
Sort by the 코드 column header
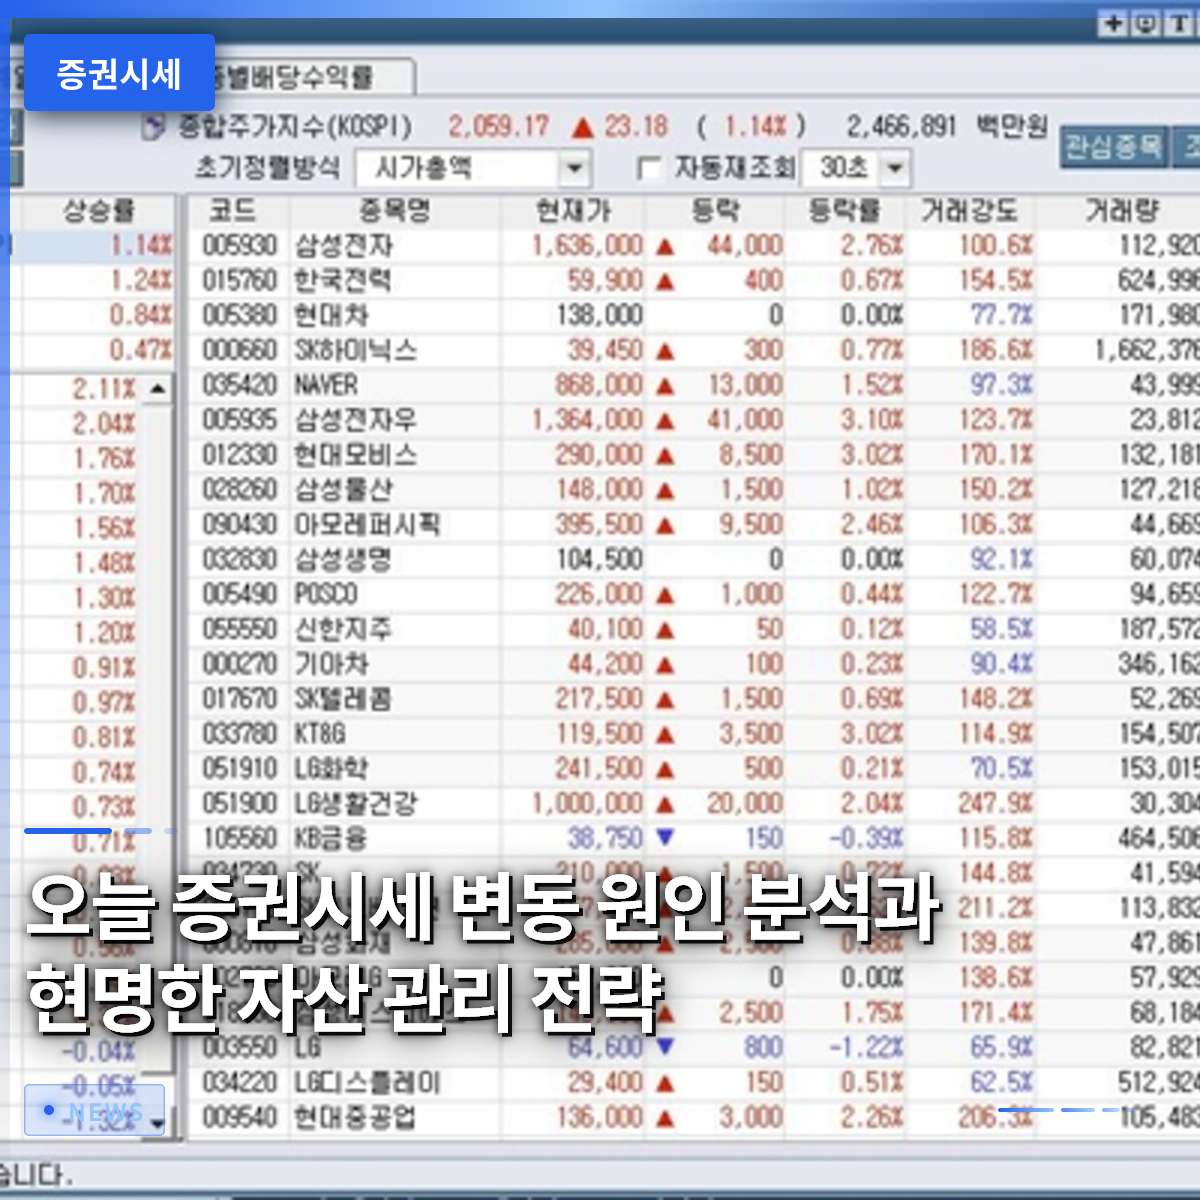pos(232,211)
